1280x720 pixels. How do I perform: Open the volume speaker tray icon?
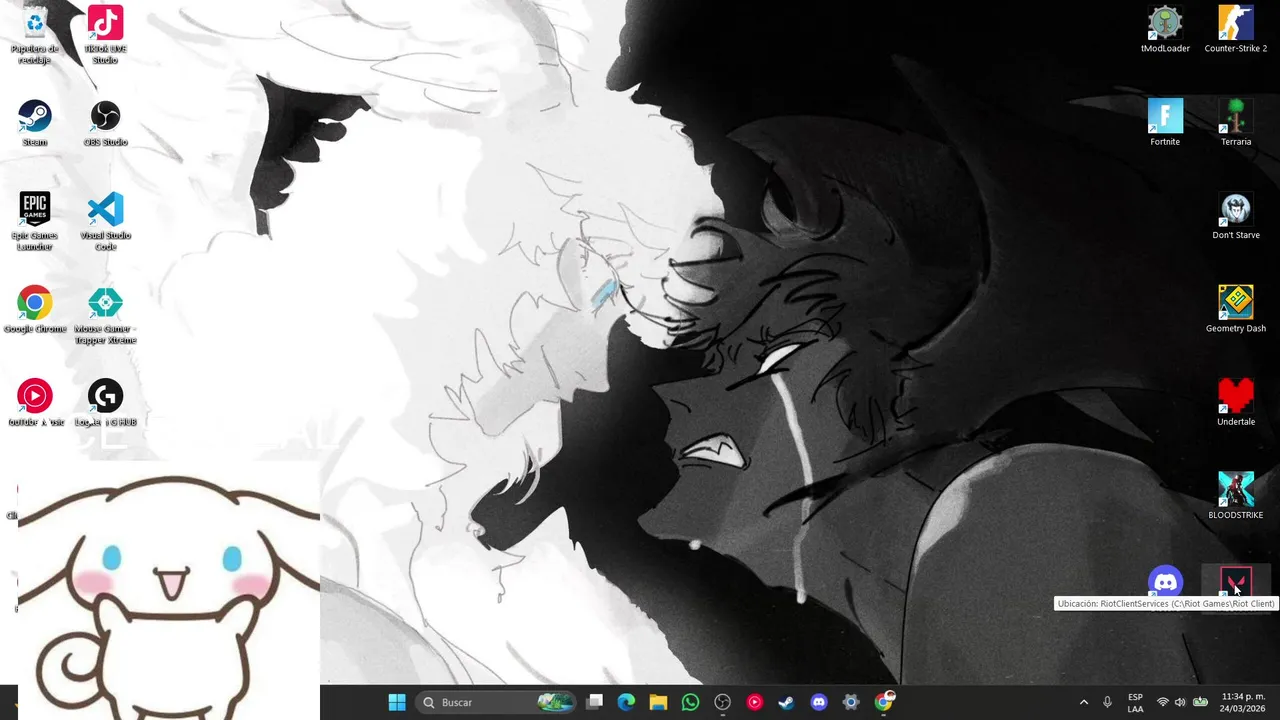(x=1180, y=702)
